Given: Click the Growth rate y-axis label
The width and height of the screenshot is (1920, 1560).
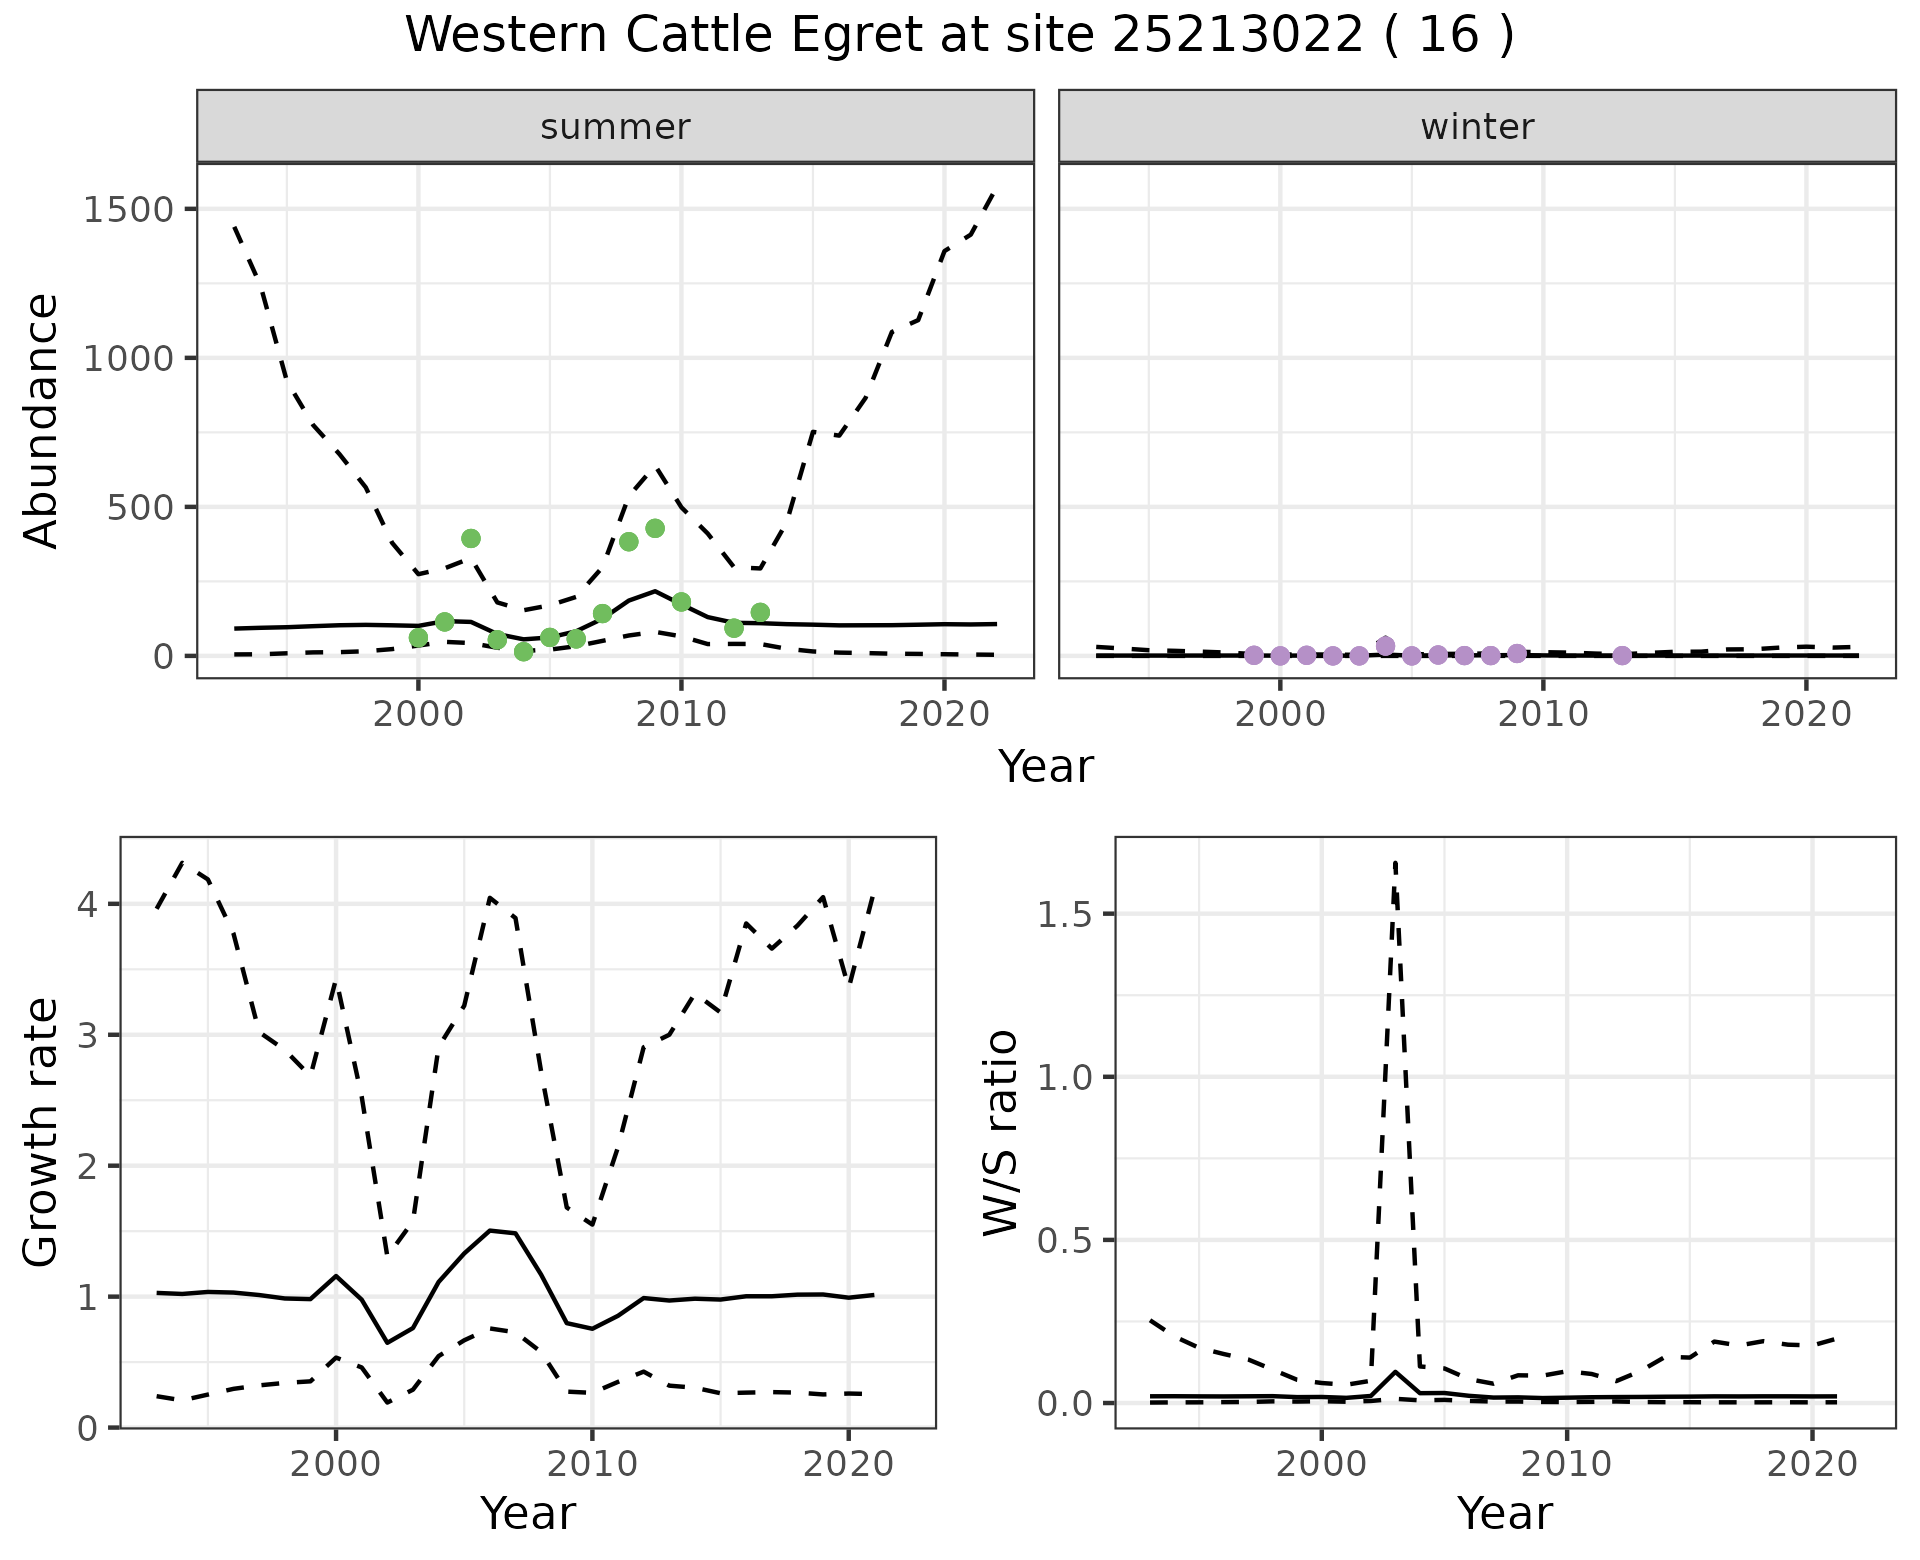Looking at the screenshot, I should [x=41, y=1132].
